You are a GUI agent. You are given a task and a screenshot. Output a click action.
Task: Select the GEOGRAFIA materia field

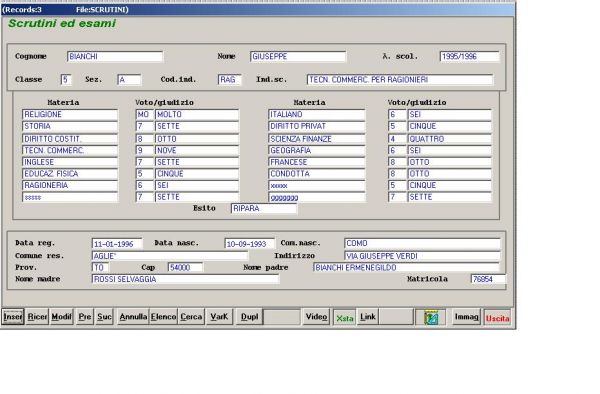click(x=317, y=150)
